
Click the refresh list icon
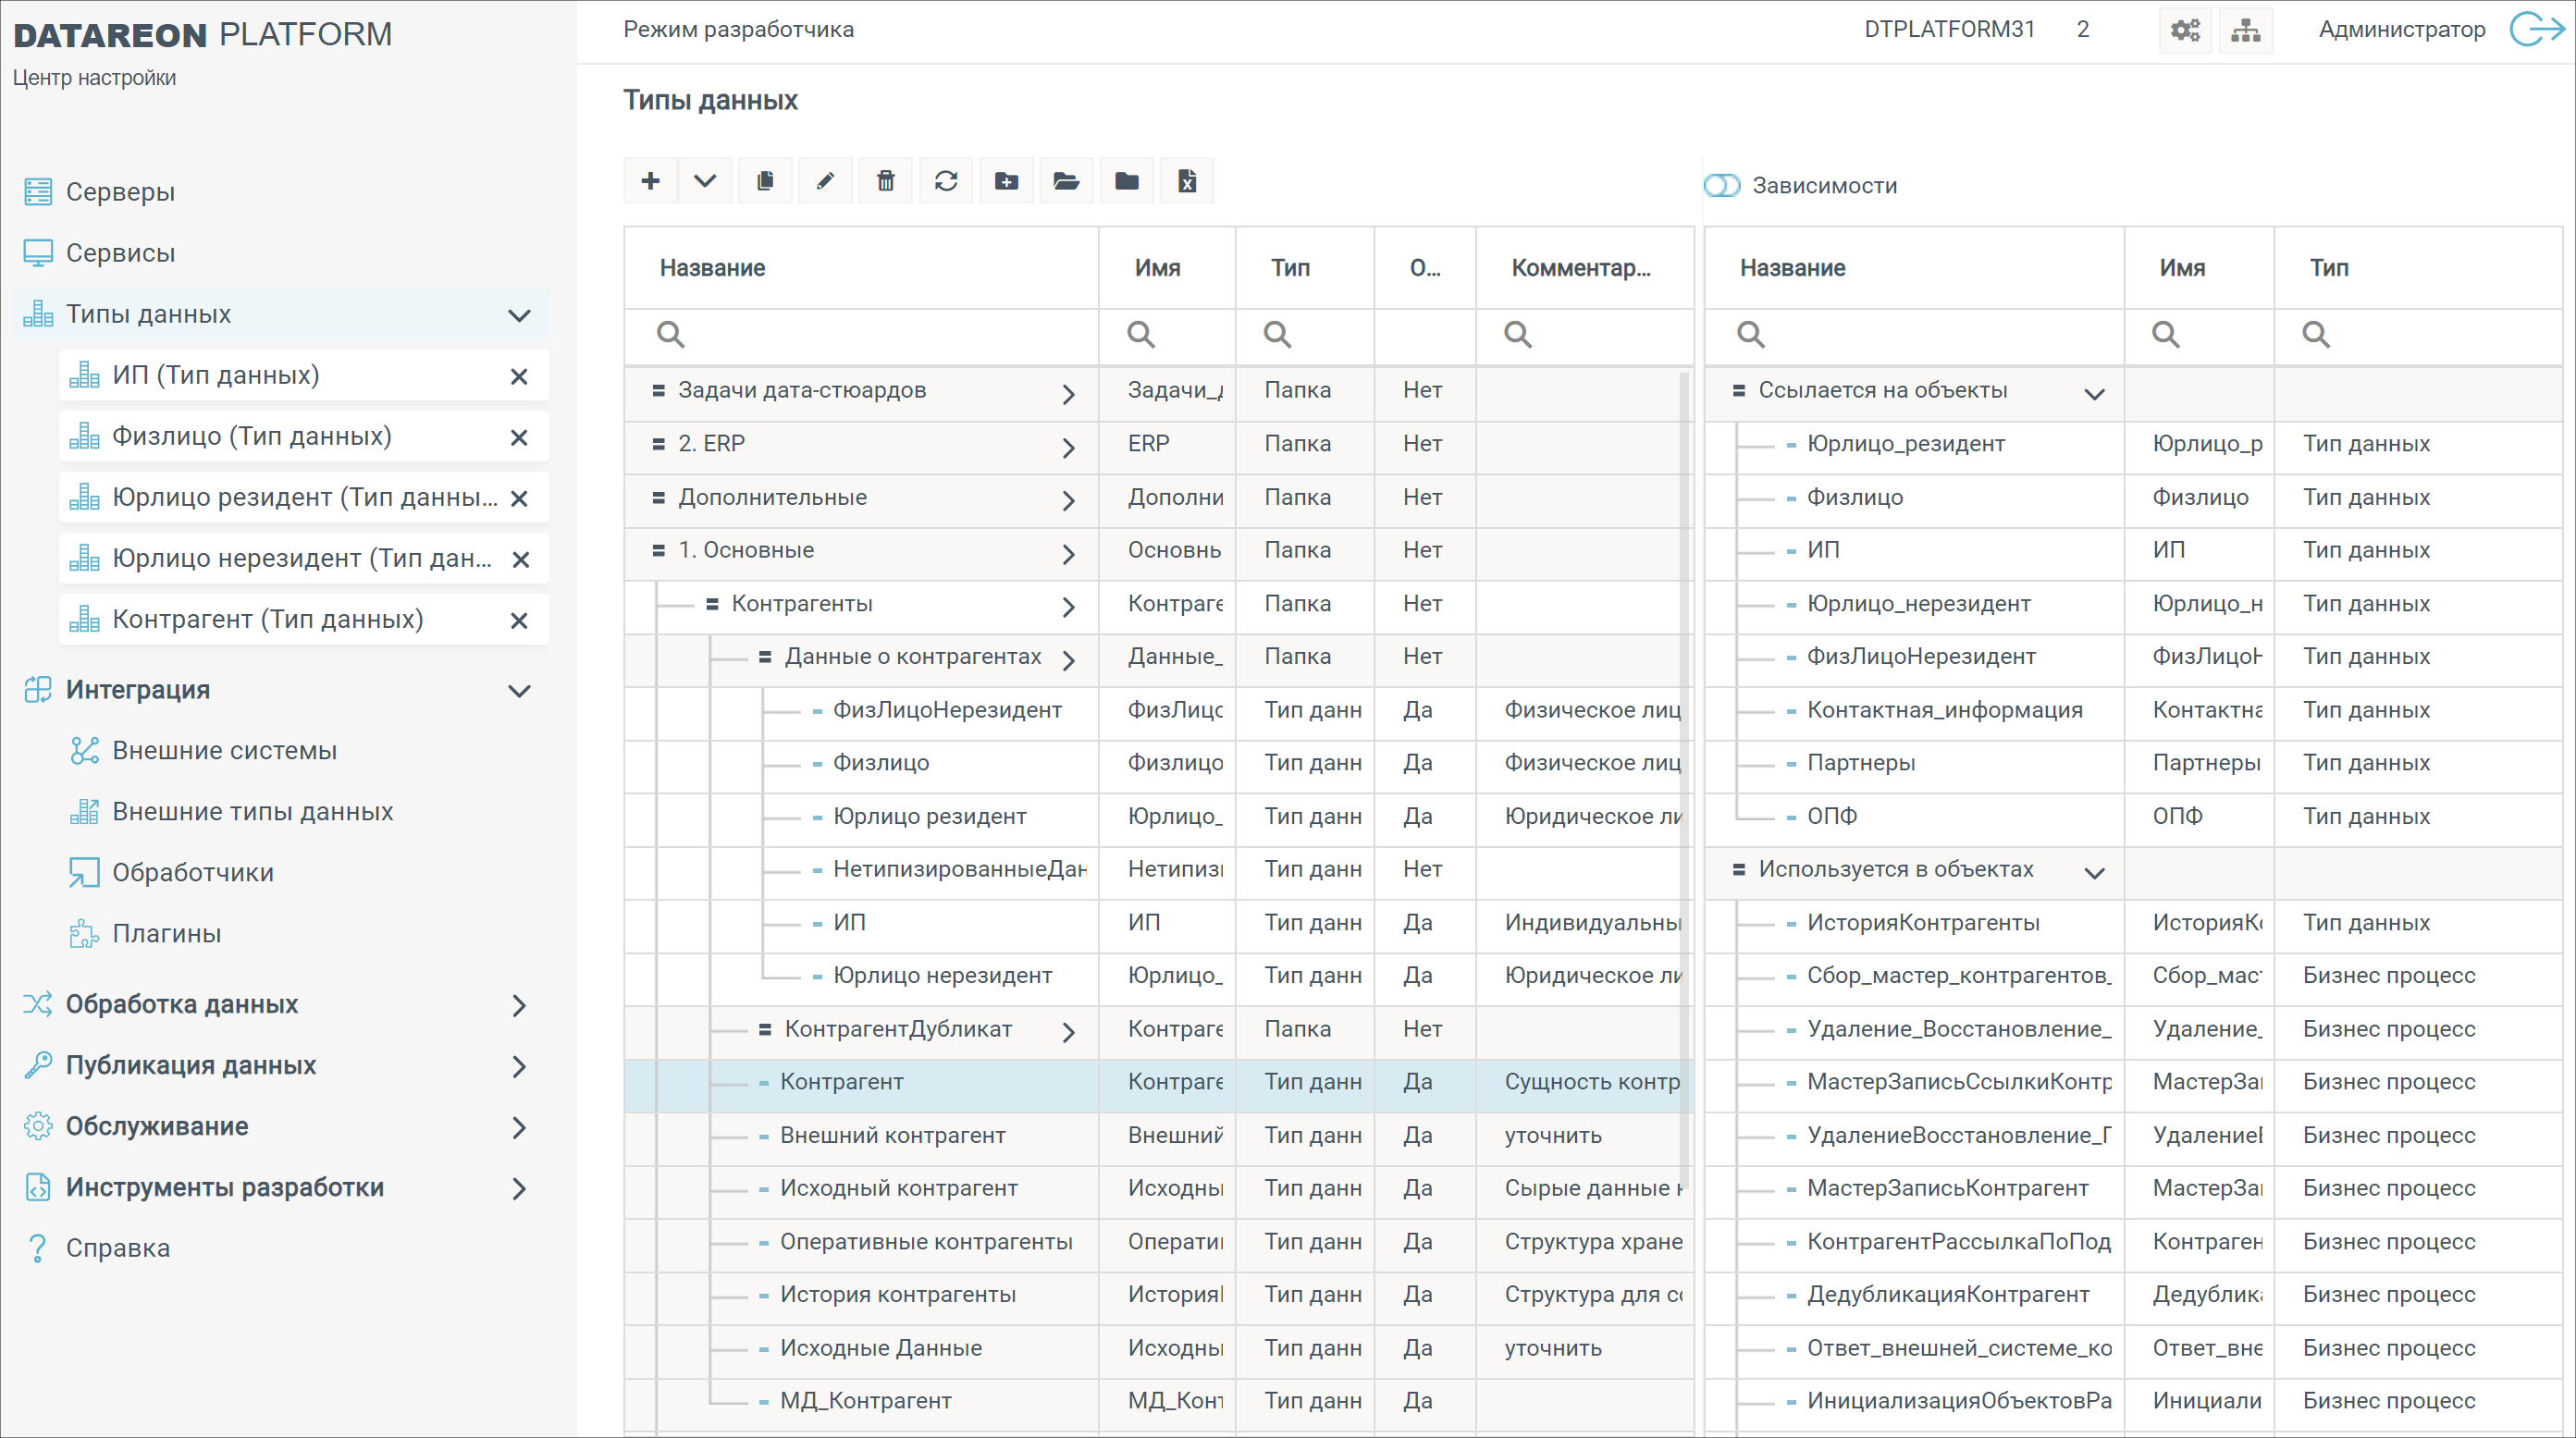[x=946, y=181]
